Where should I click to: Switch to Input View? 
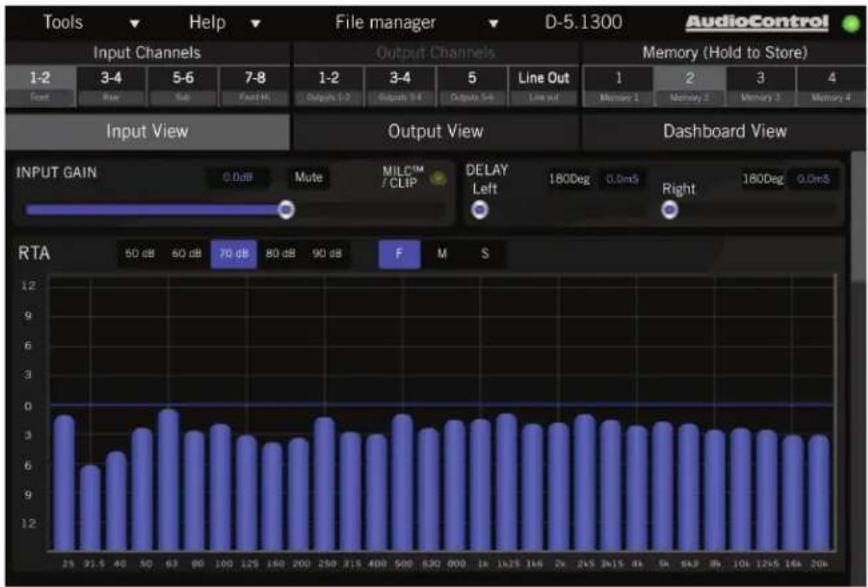[147, 132]
